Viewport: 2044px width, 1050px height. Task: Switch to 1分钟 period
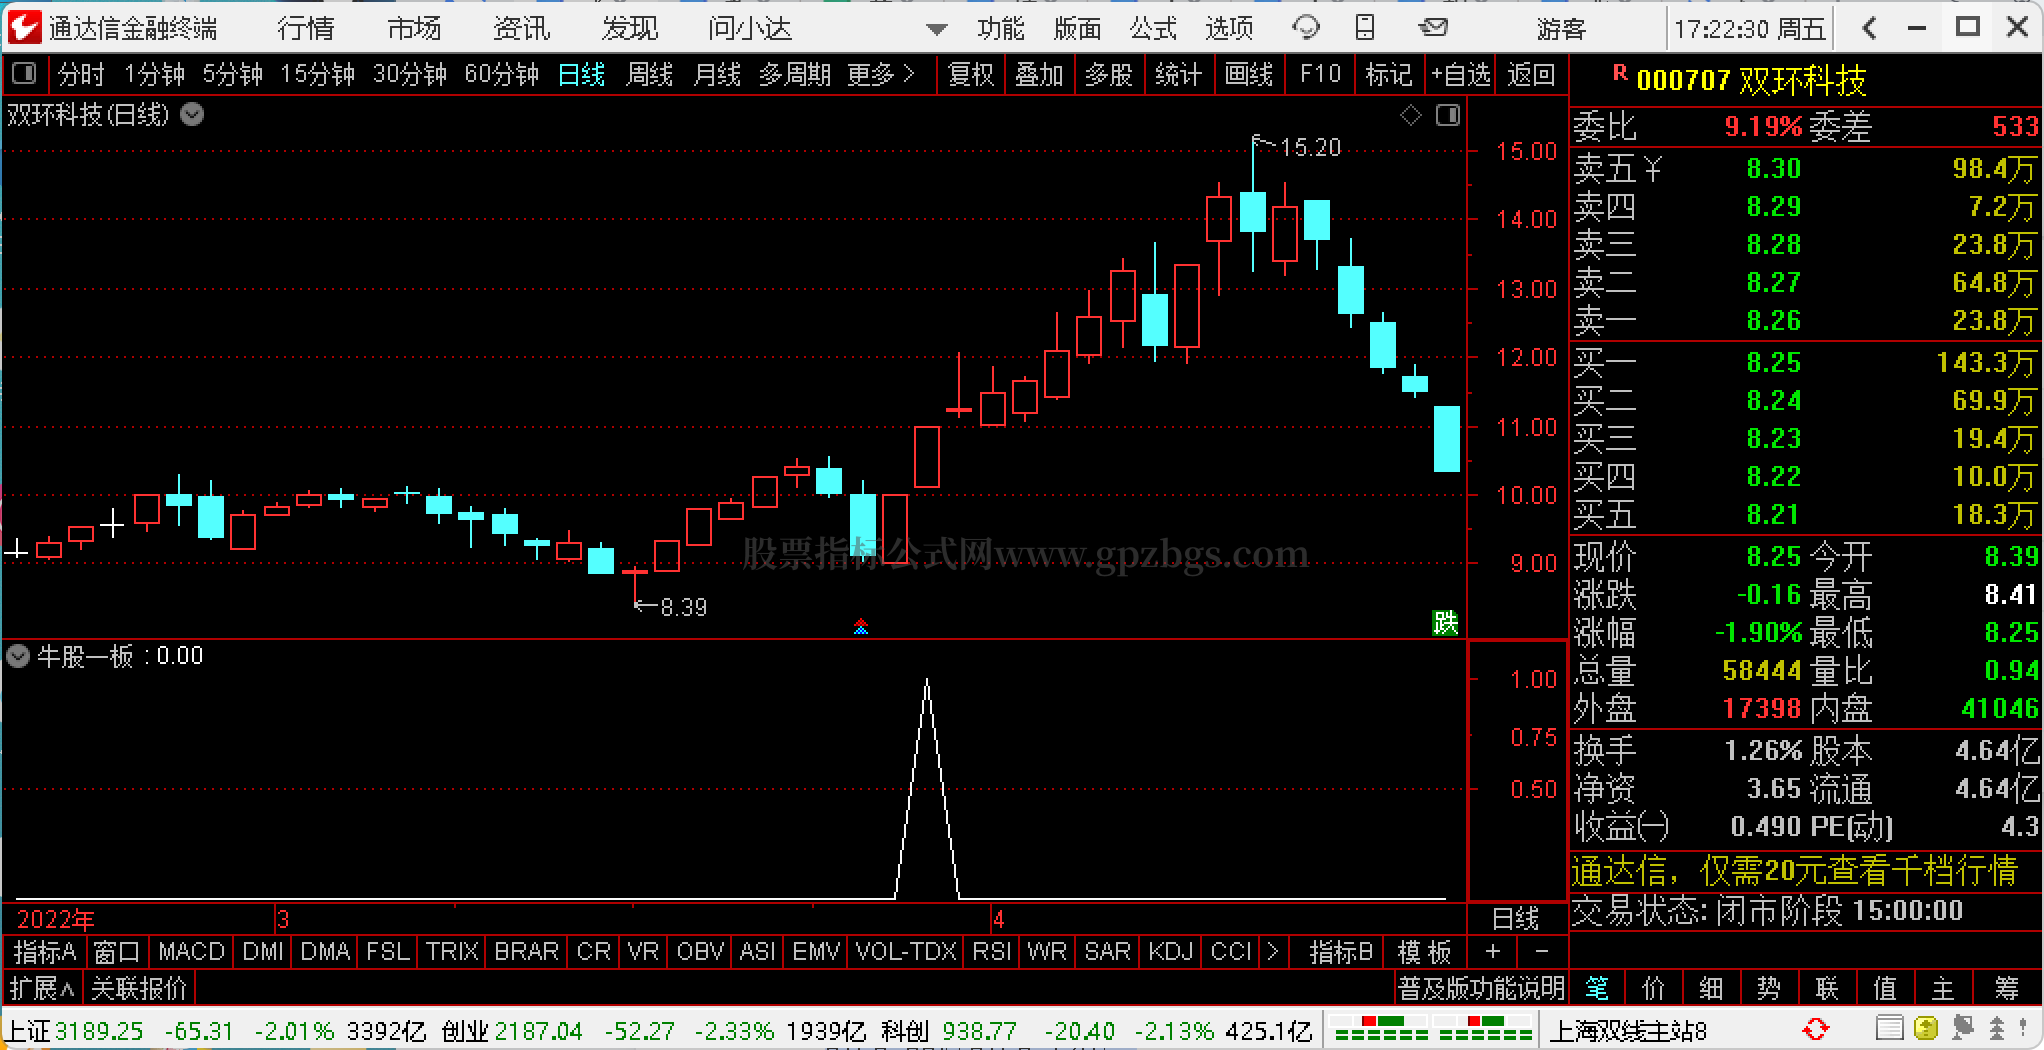pos(154,74)
